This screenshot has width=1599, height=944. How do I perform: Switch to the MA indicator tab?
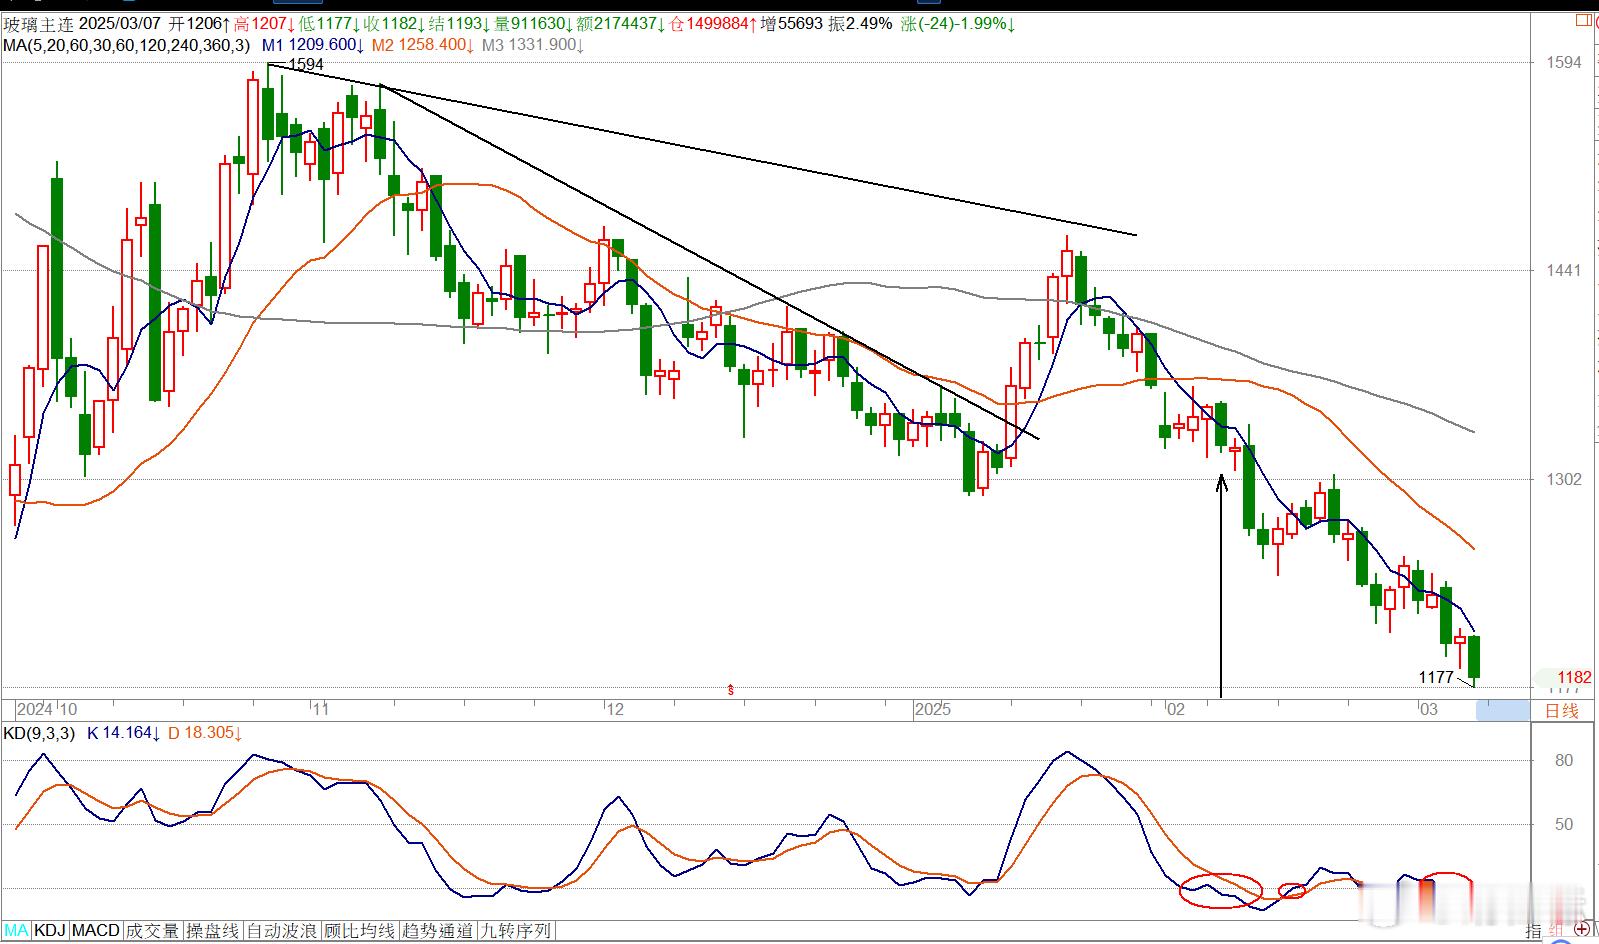(16, 931)
